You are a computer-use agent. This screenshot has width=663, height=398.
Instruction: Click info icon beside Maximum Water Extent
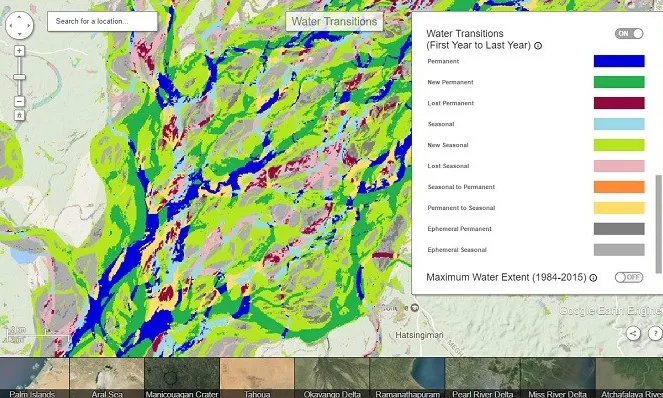[593, 278]
